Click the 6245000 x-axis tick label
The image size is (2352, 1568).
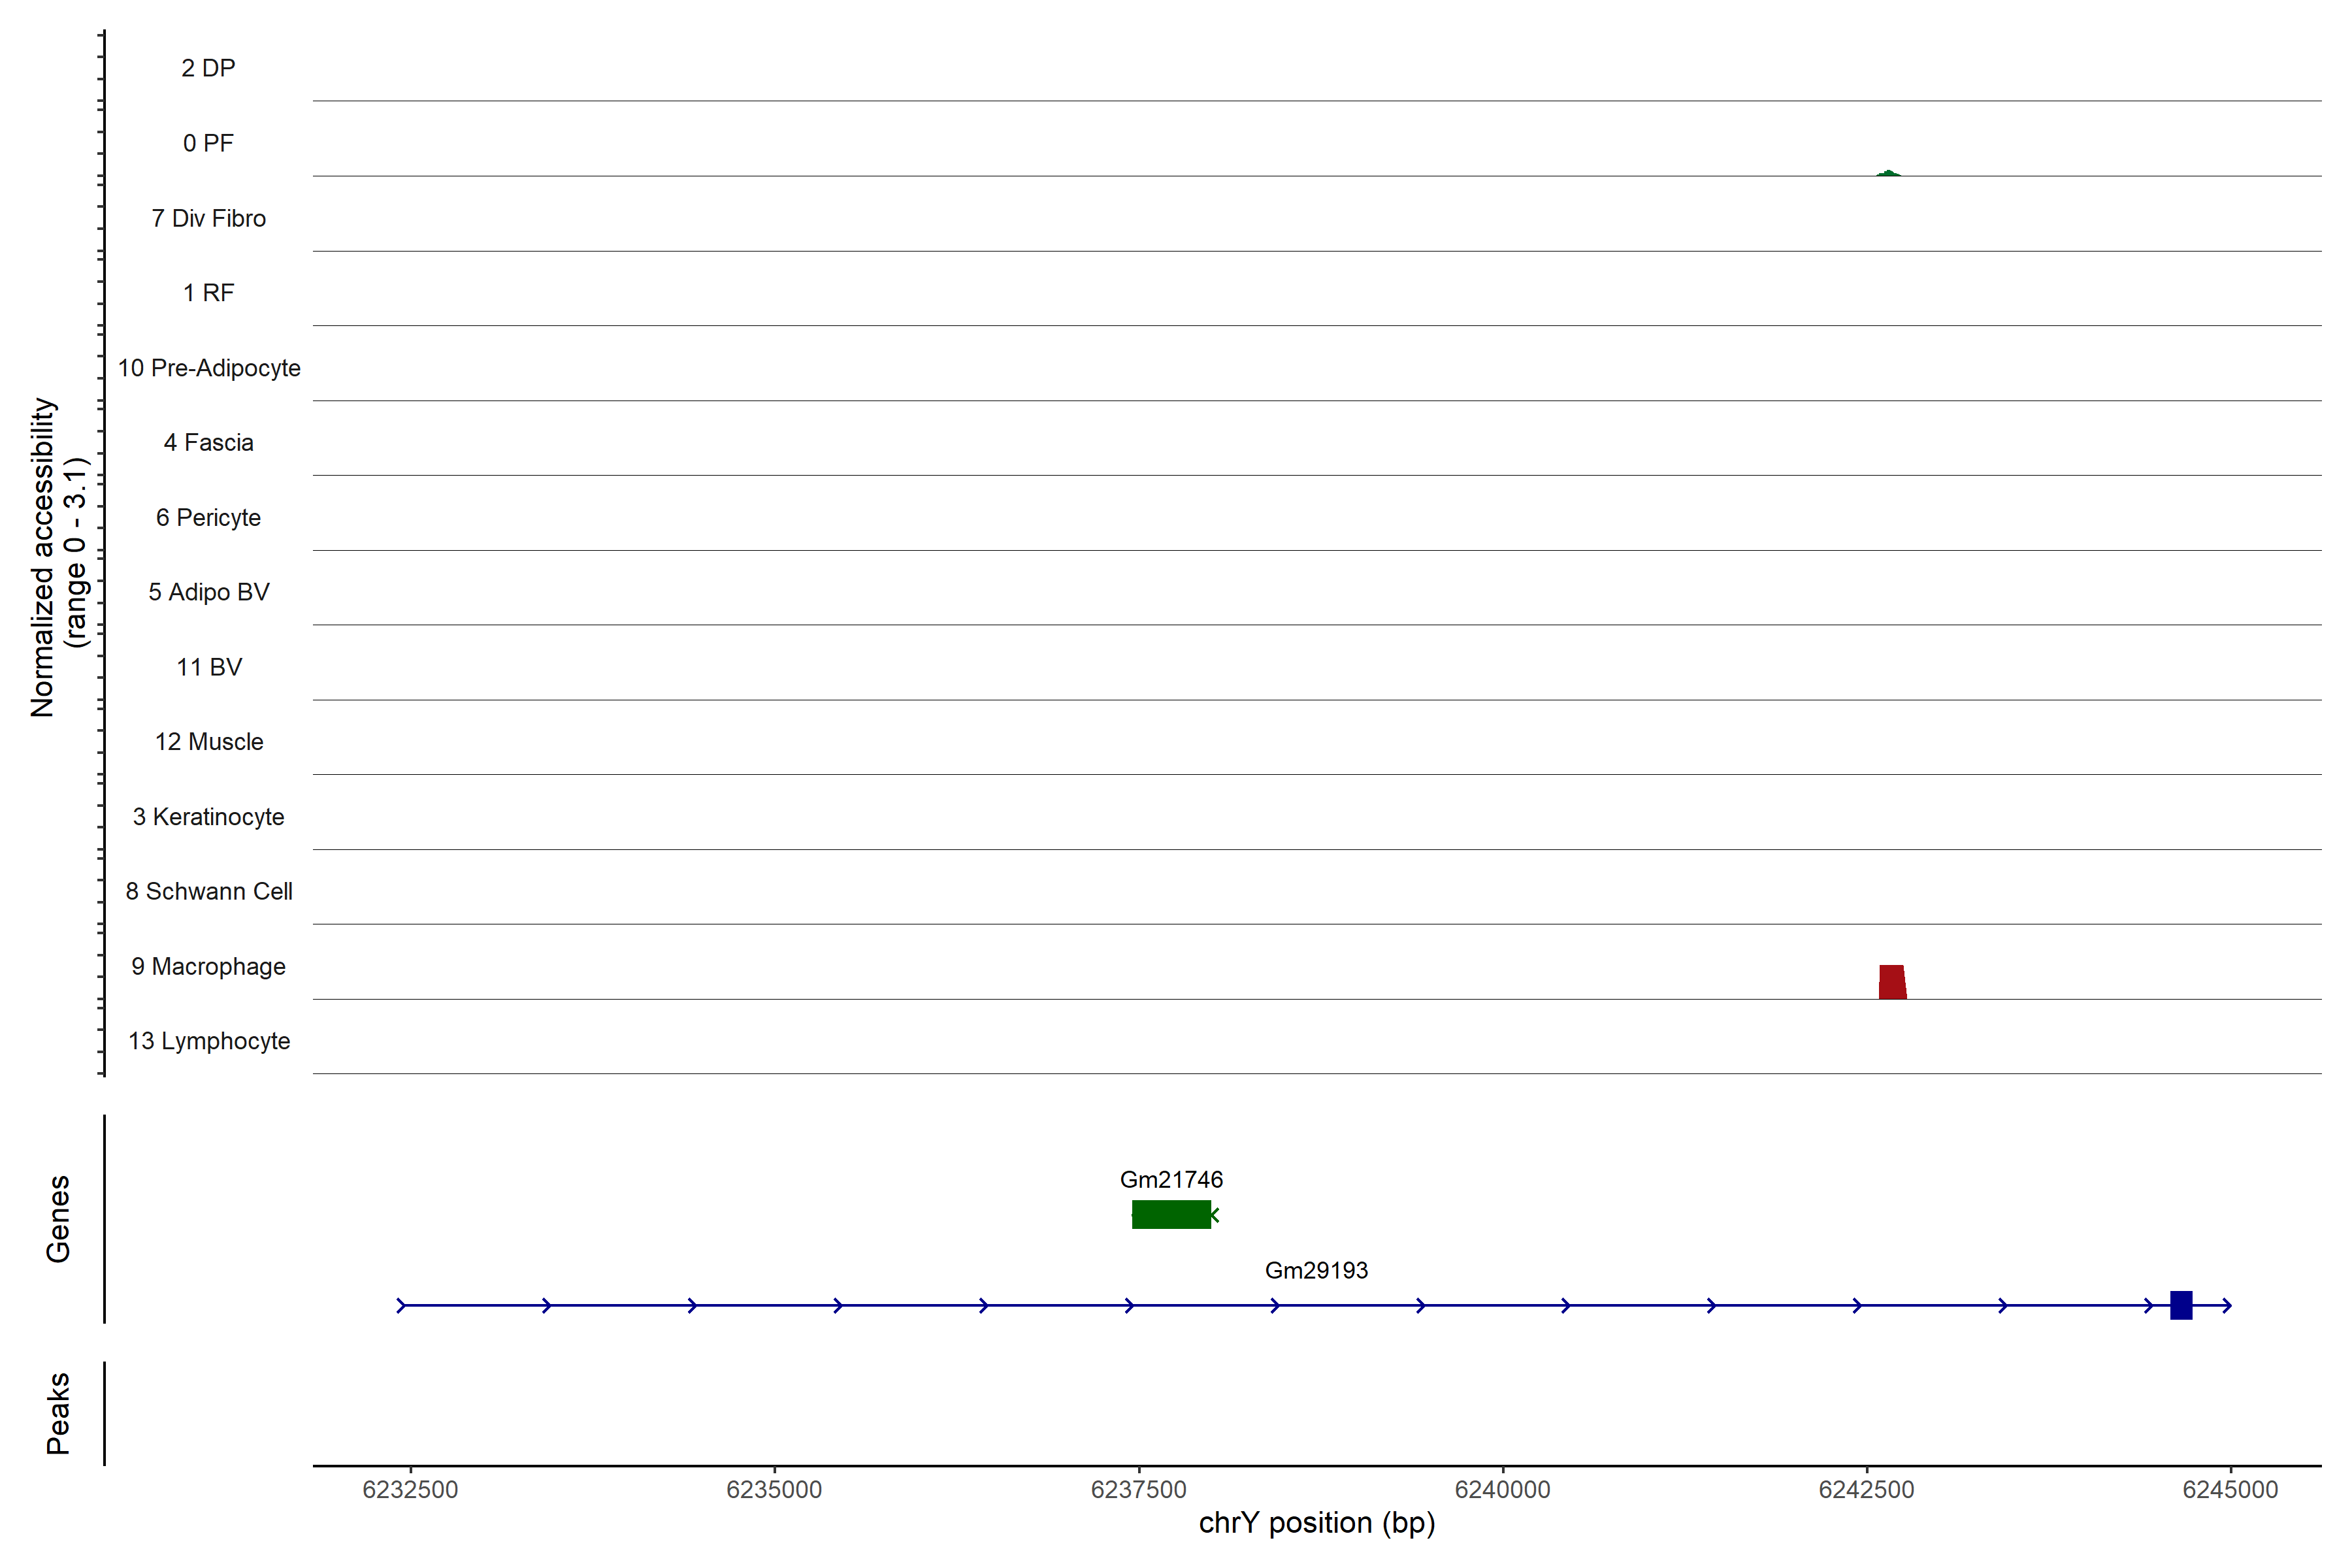pos(2230,1489)
